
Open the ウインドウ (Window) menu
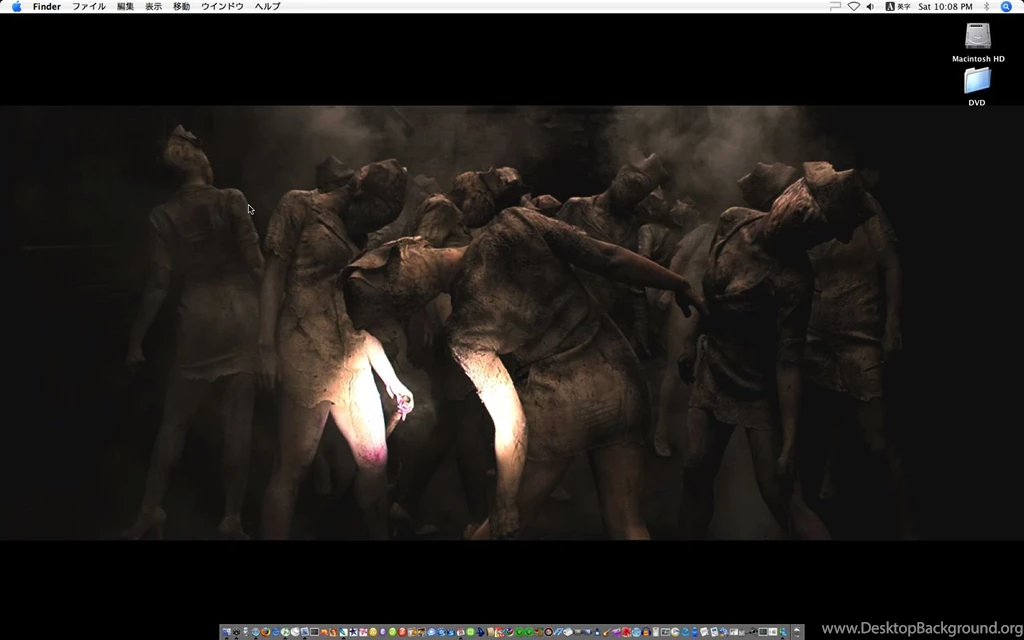click(x=222, y=6)
